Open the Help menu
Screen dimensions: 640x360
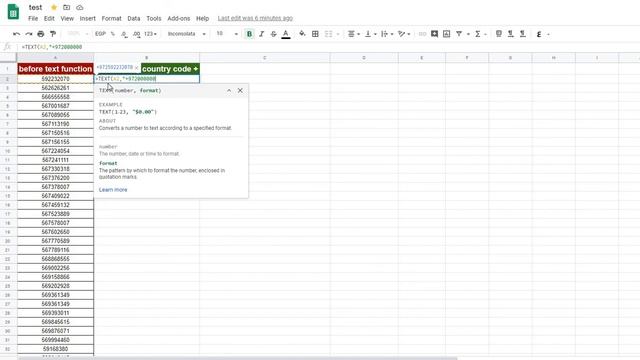202,18
